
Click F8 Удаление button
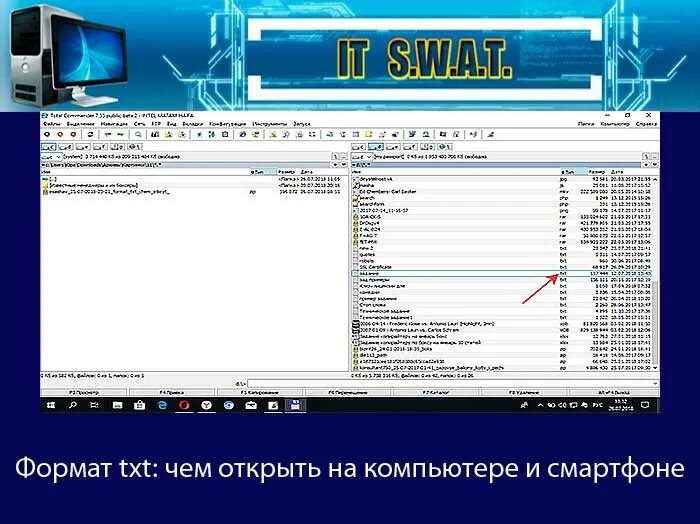(524, 392)
